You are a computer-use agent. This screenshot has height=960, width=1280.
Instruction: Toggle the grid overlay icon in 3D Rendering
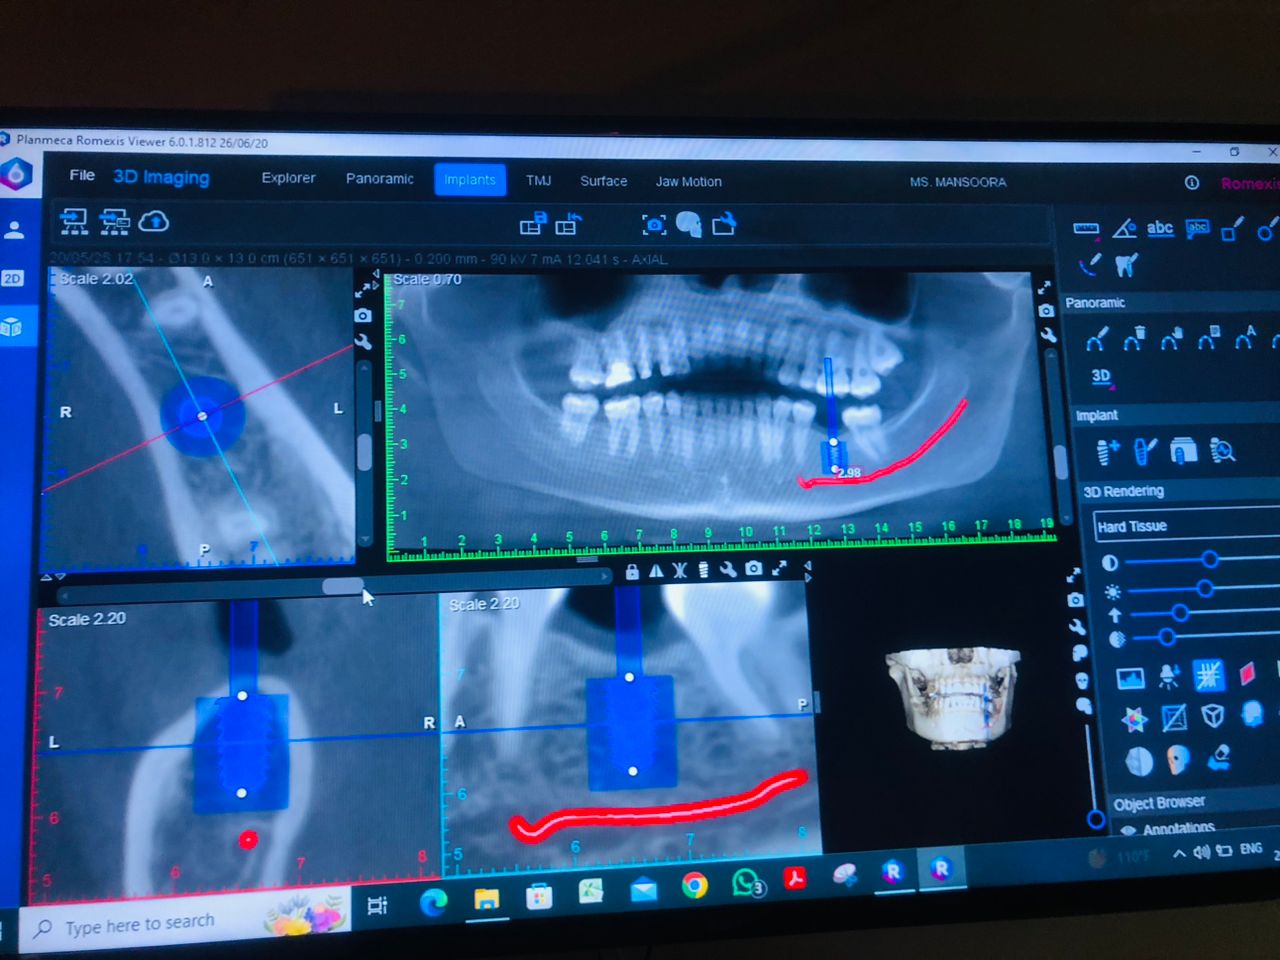click(x=1207, y=676)
